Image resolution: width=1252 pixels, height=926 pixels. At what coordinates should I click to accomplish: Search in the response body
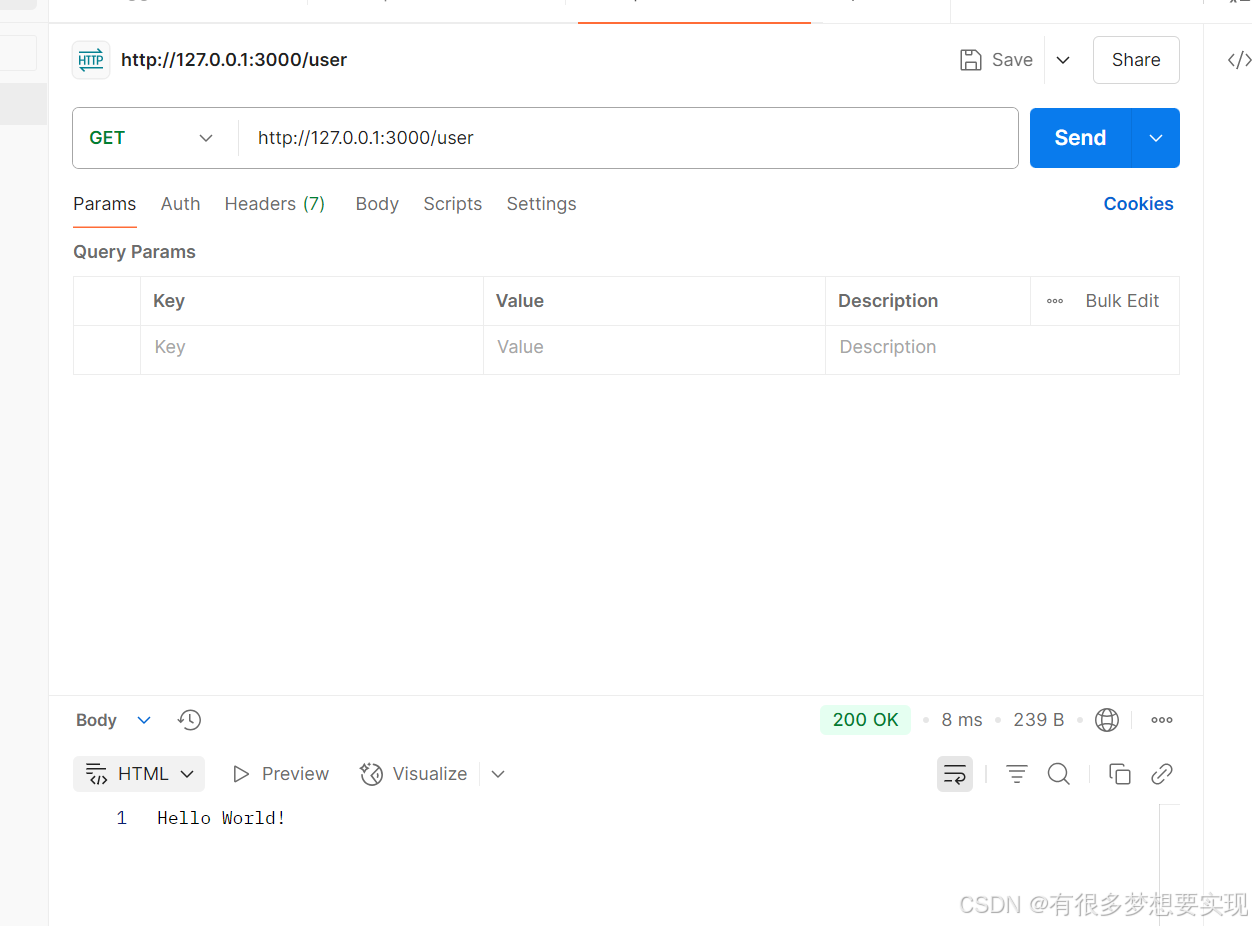tap(1059, 774)
